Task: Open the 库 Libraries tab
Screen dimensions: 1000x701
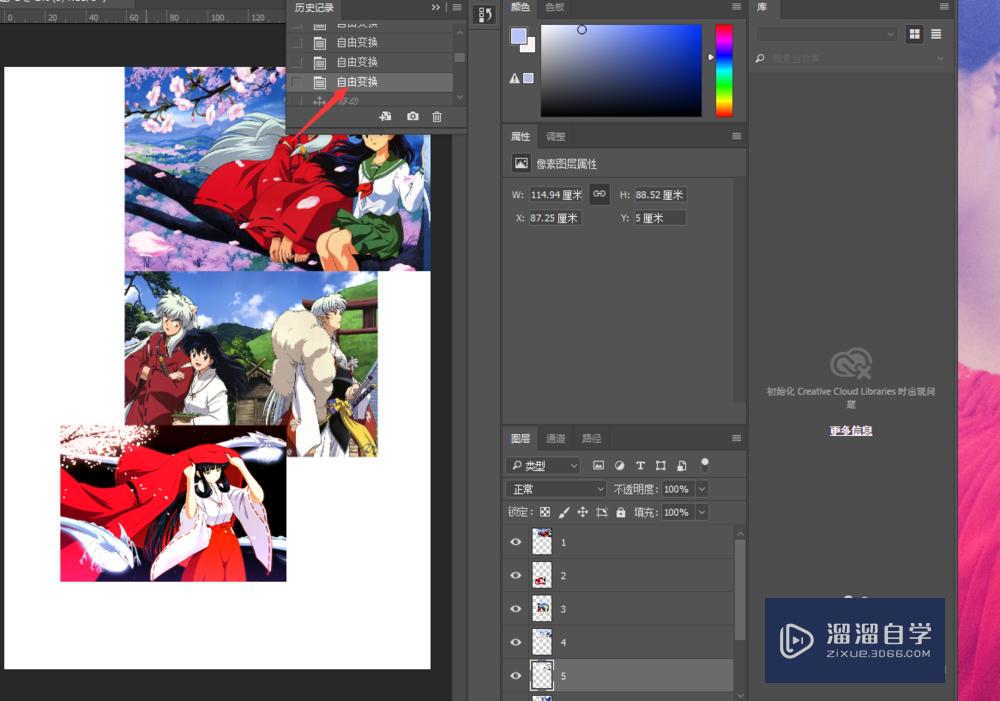Action: coord(762,7)
